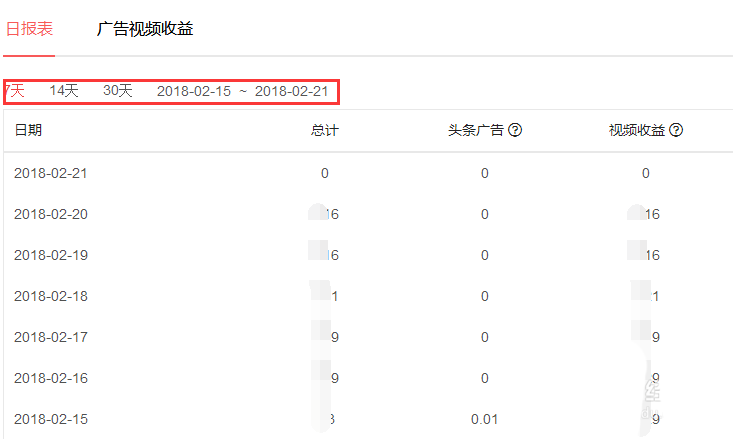Click the 头条广告 column header text
This screenshot has width=733, height=439.
click(x=476, y=131)
